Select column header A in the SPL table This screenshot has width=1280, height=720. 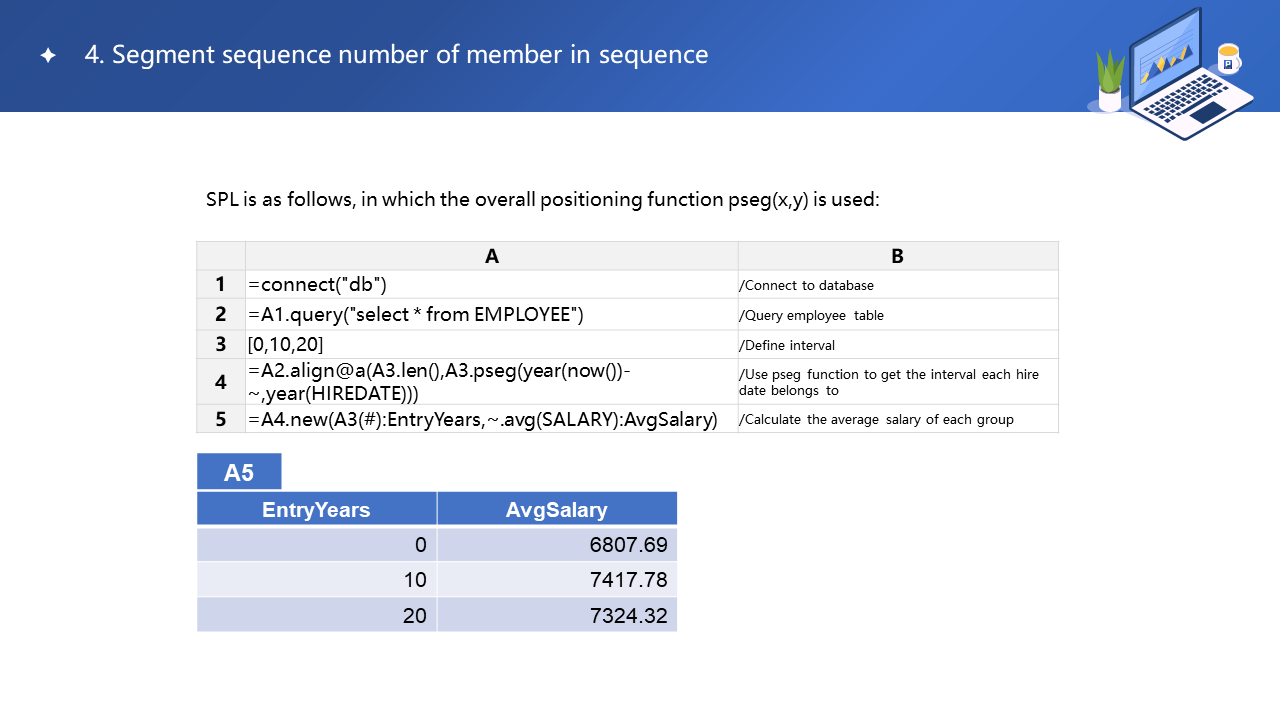(x=491, y=256)
